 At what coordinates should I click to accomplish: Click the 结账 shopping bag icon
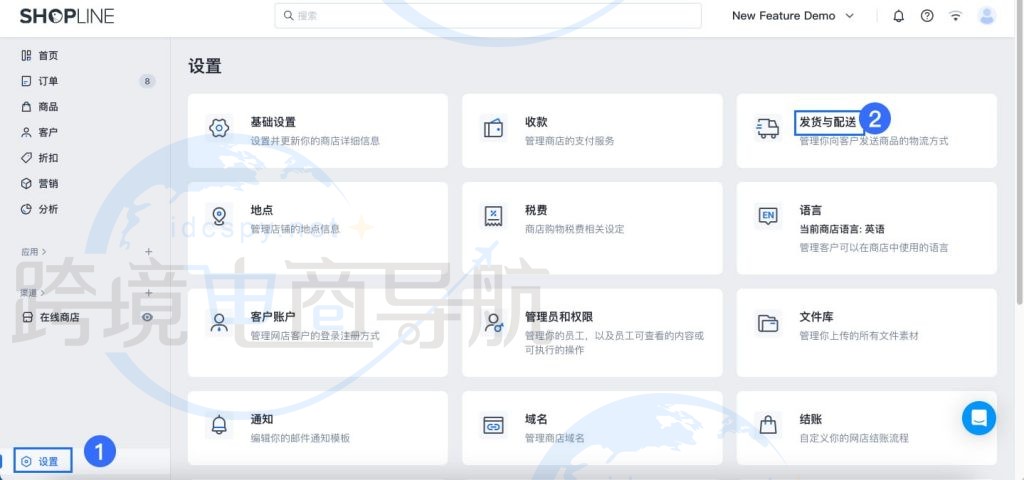[768, 424]
